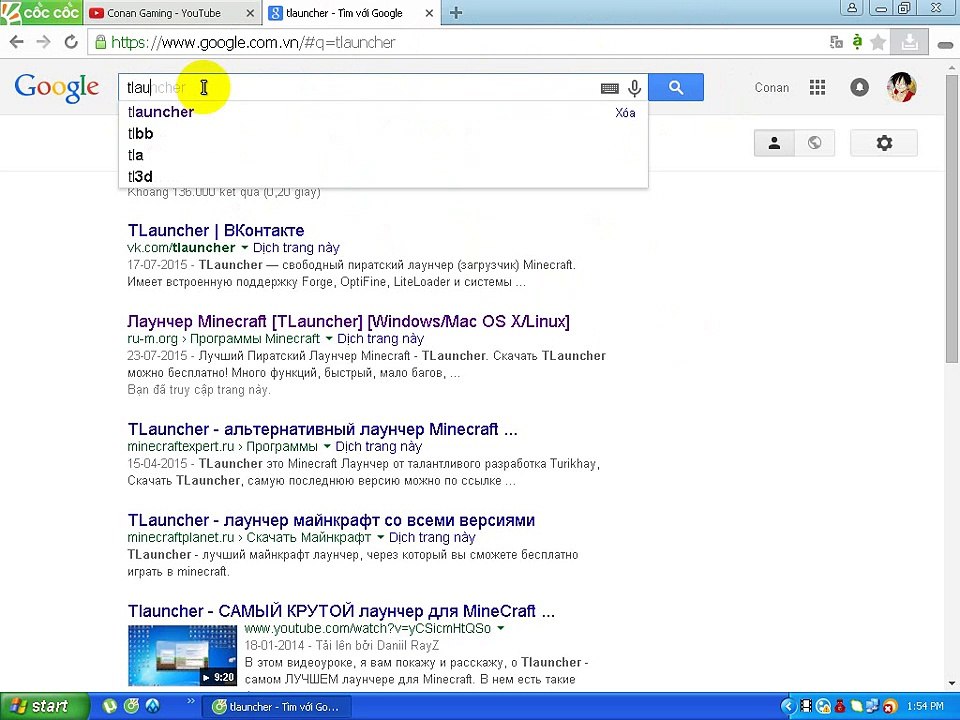960x720 pixels.
Task: Translate the minecraftplanet.ru result page
Action: [x=432, y=538]
